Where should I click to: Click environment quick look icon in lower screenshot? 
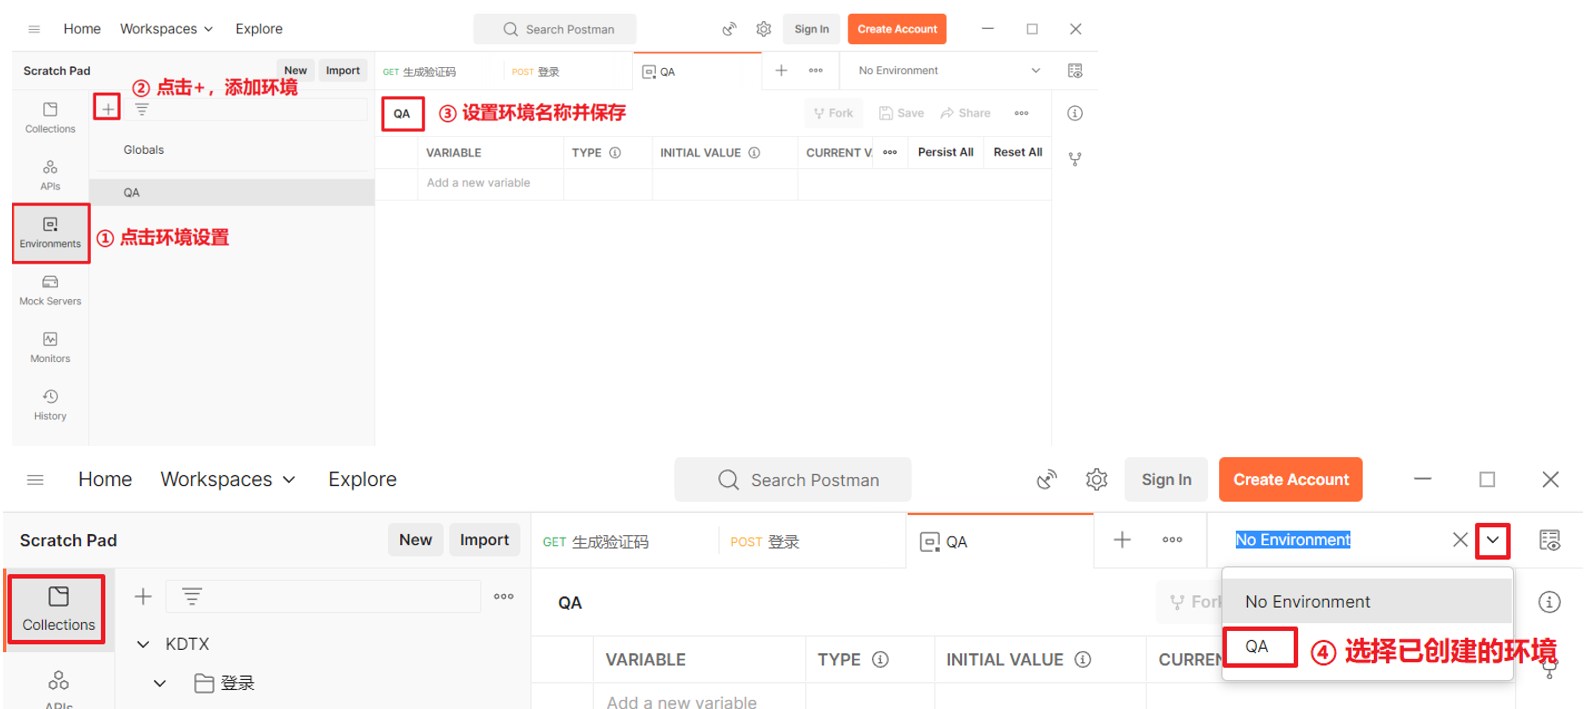click(1549, 541)
